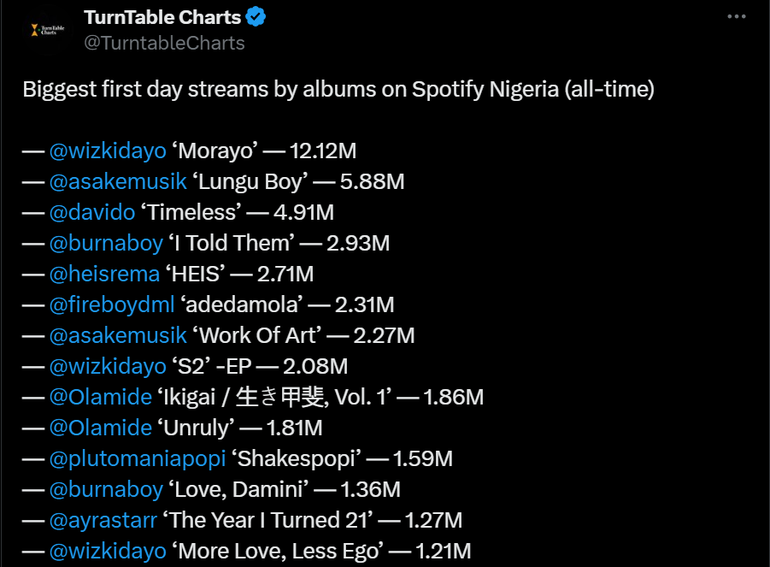Screen dimensions: 770x567
Task: Click the @TurntableCharts handle
Action: point(164,43)
